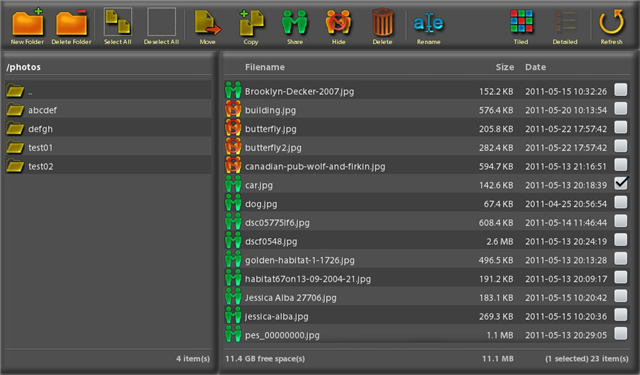Click the folder icon for test02
This screenshot has height=375, width=640.
[x=15, y=166]
